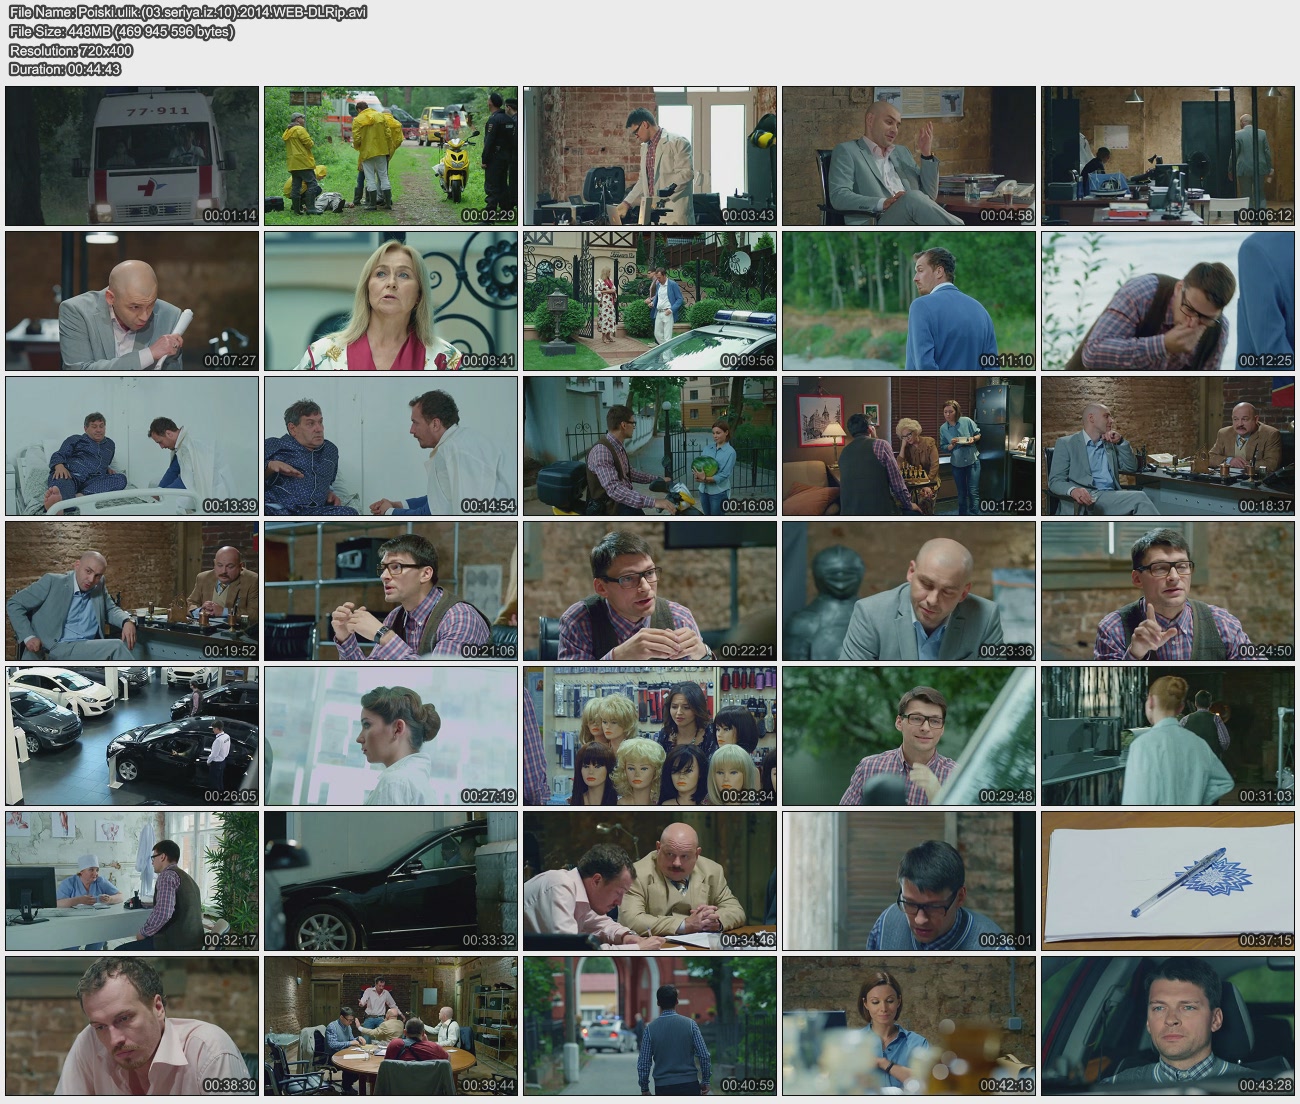This screenshot has height=1104, width=1300.
Task: Select the yellow raincoats thumbnail at 00:02:29
Action: pyautogui.click(x=391, y=156)
